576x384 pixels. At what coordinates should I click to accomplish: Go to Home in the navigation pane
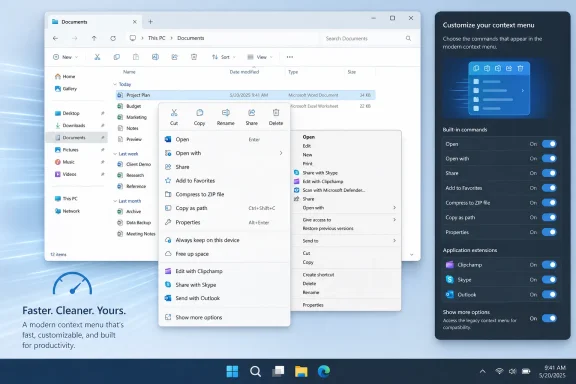point(76,76)
